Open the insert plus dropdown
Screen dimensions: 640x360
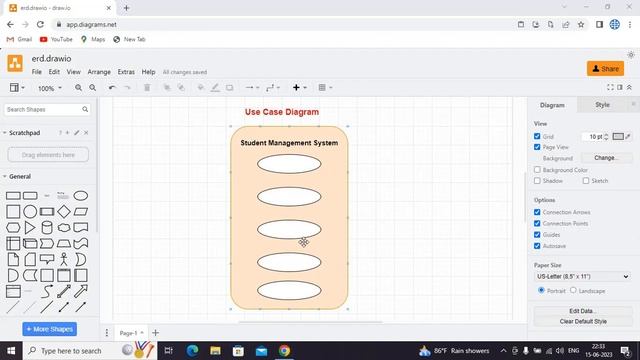(300, 88)
